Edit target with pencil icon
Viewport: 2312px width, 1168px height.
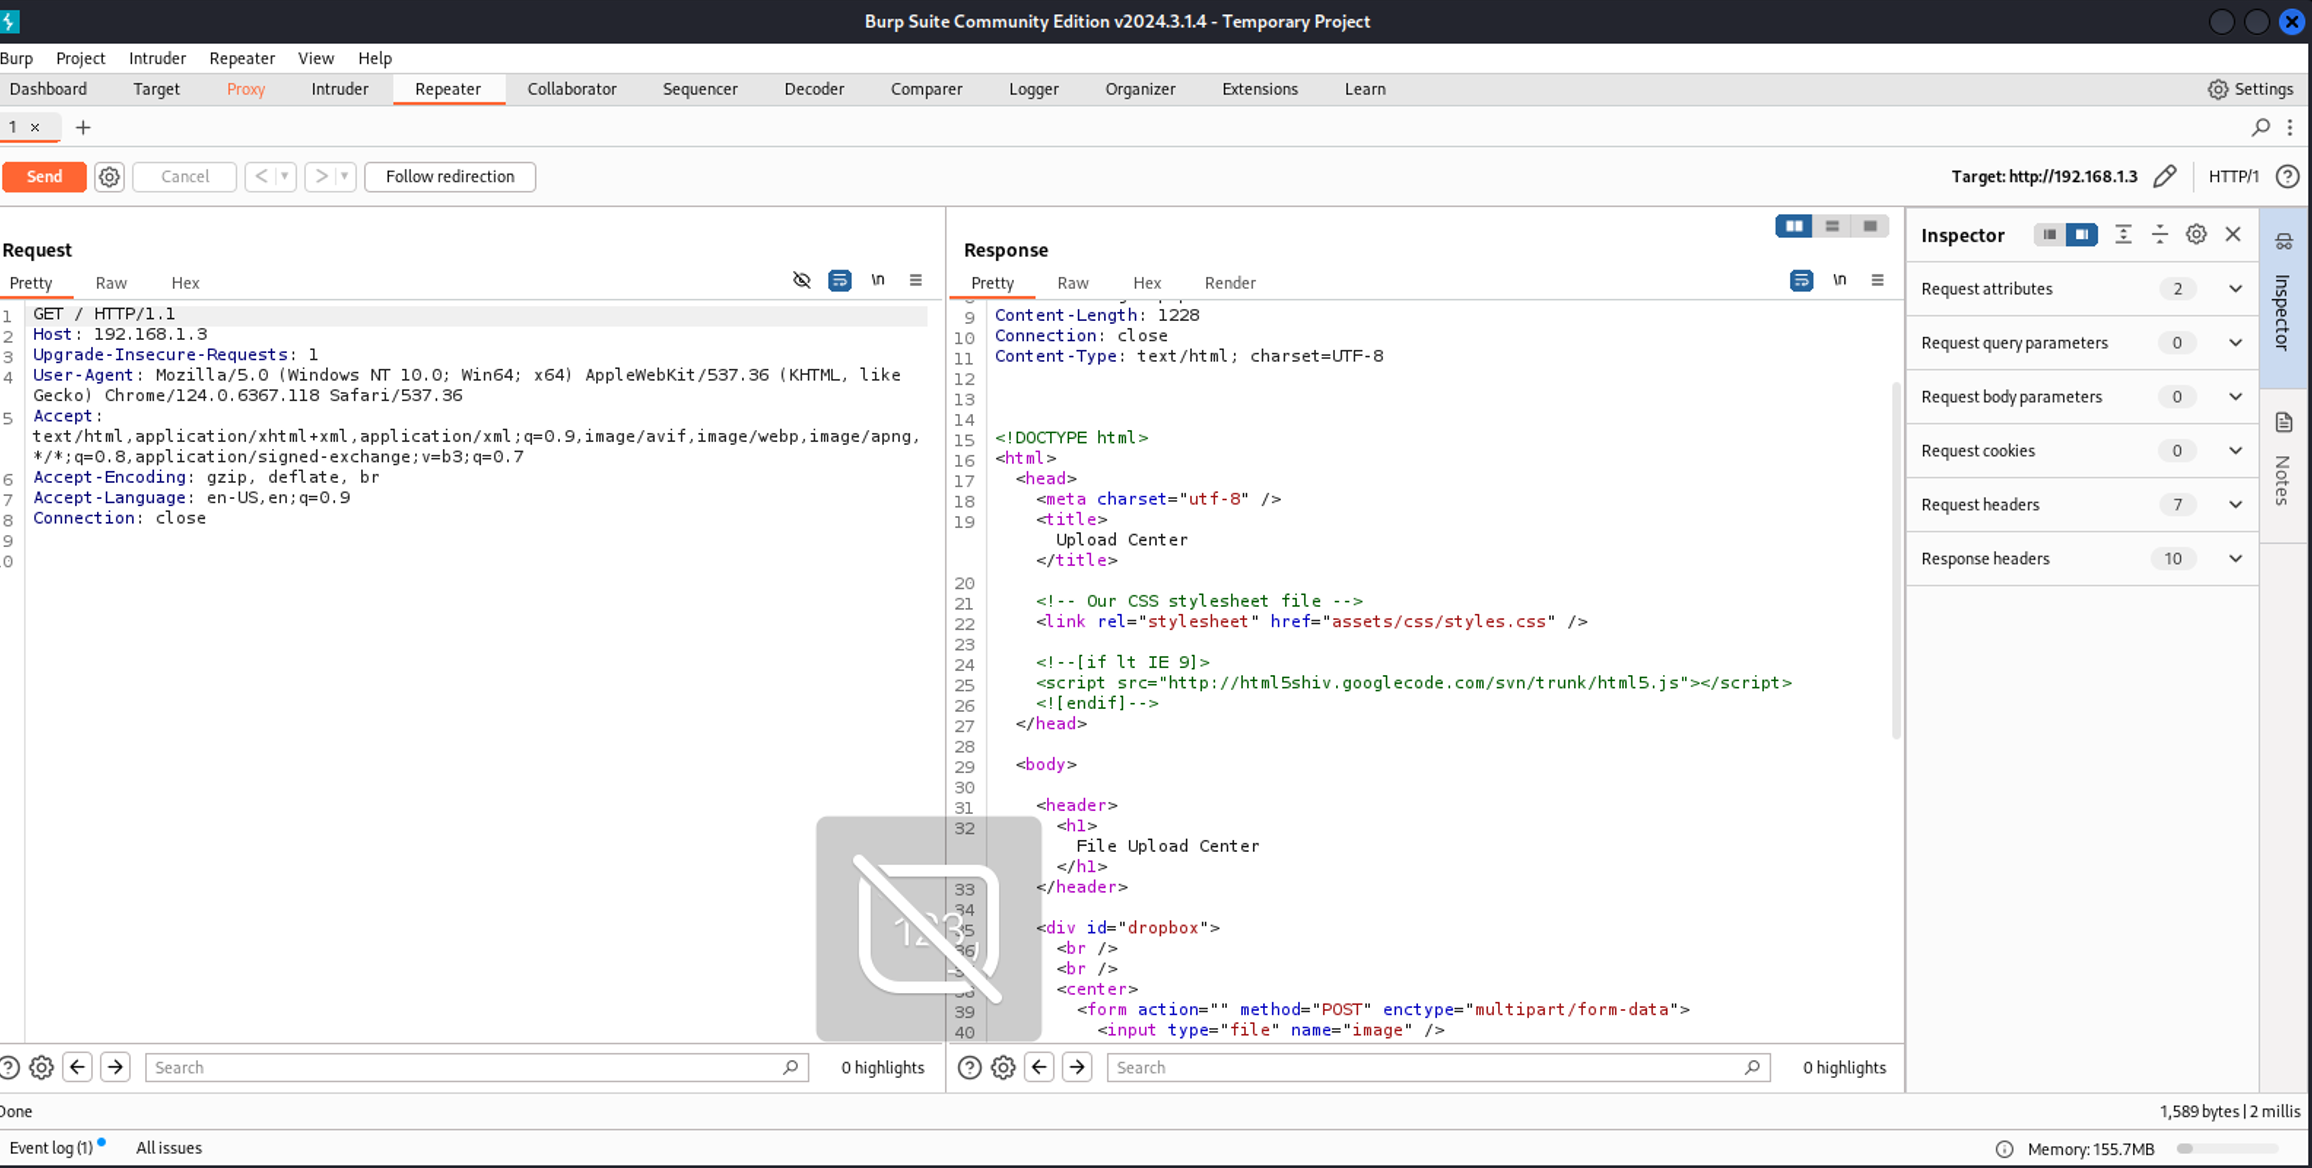[x=2165, y=177]
